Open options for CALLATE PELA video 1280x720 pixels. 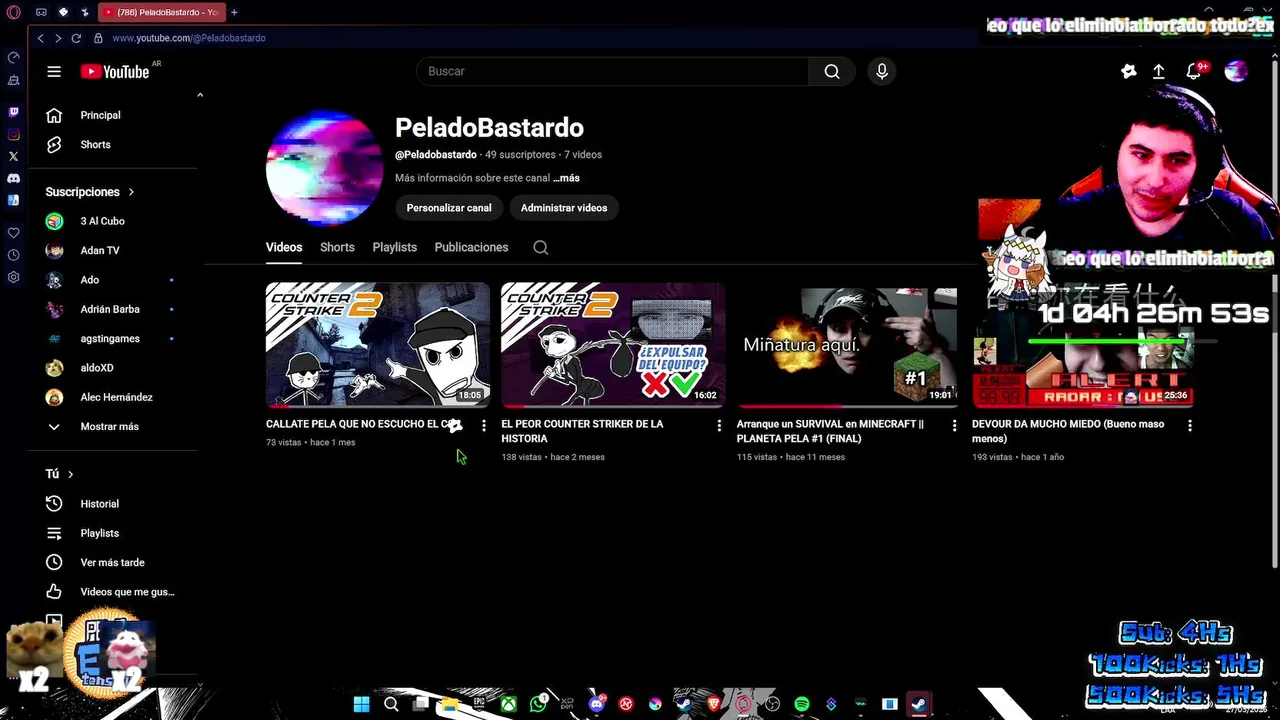(x=483, y=426)
